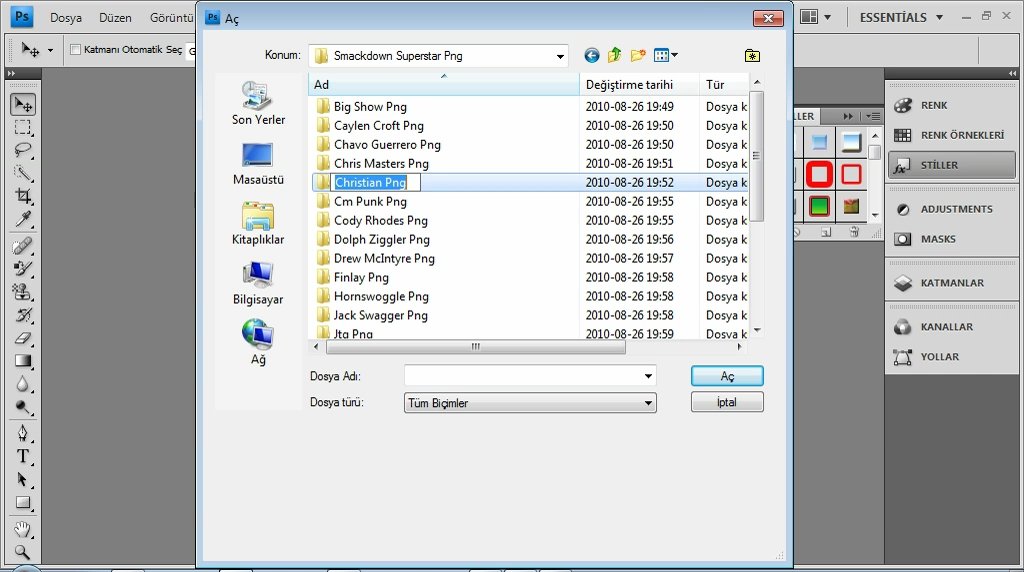Open Kitaplıklar location
1024x572 pixels.
(x=258, y=223)
